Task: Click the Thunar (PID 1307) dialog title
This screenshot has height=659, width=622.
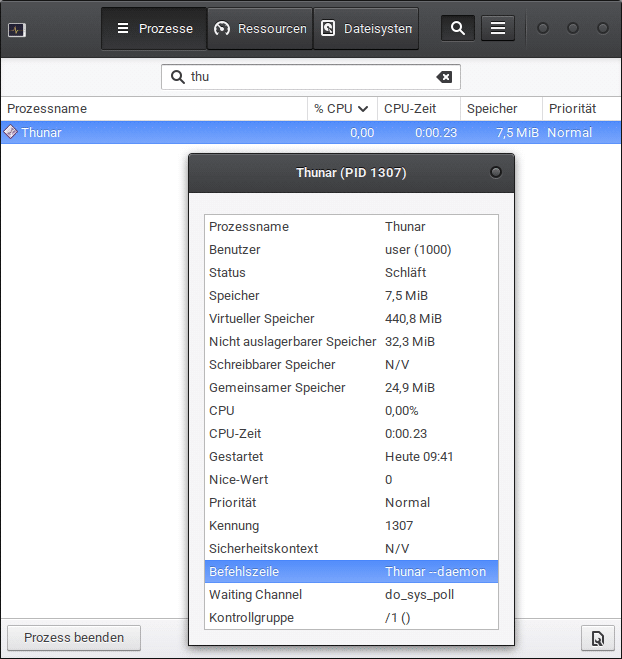Action: coord(351,173)
